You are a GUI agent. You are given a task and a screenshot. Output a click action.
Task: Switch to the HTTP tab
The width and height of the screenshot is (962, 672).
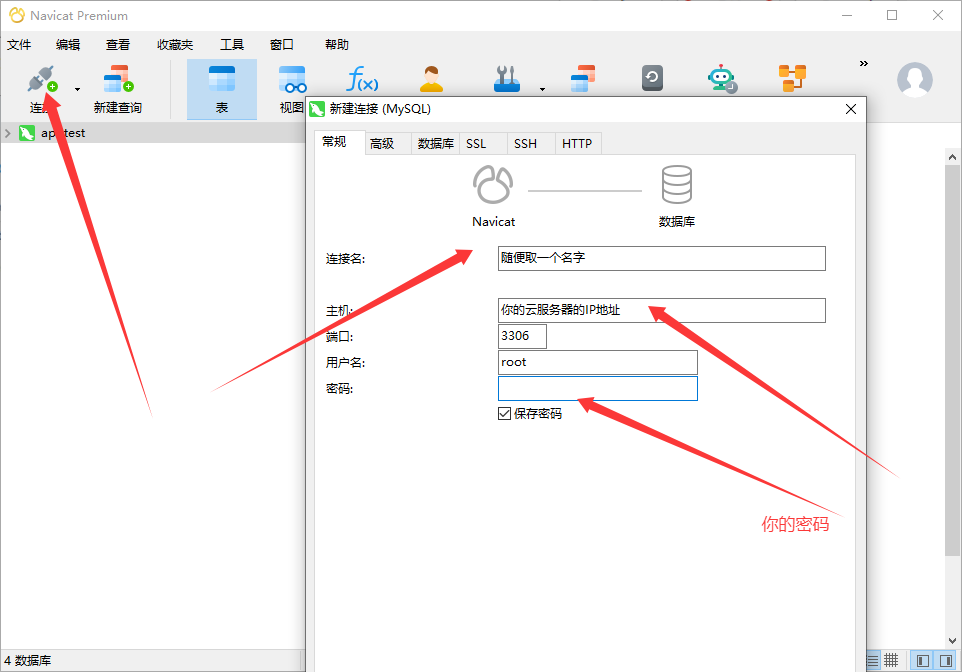click(x=577, y=144)
